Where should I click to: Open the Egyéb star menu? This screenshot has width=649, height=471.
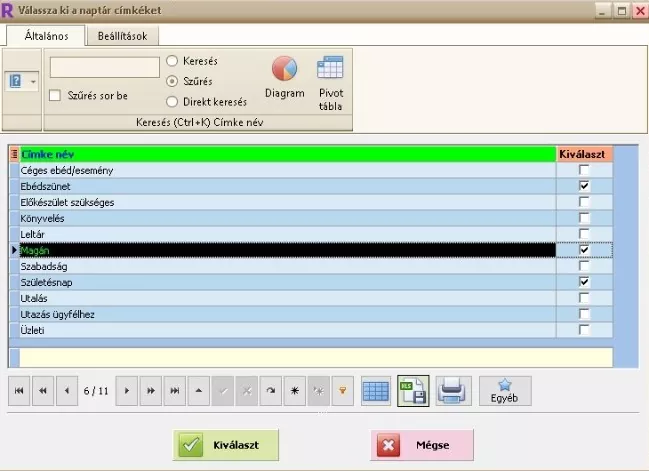coord(505,391)
